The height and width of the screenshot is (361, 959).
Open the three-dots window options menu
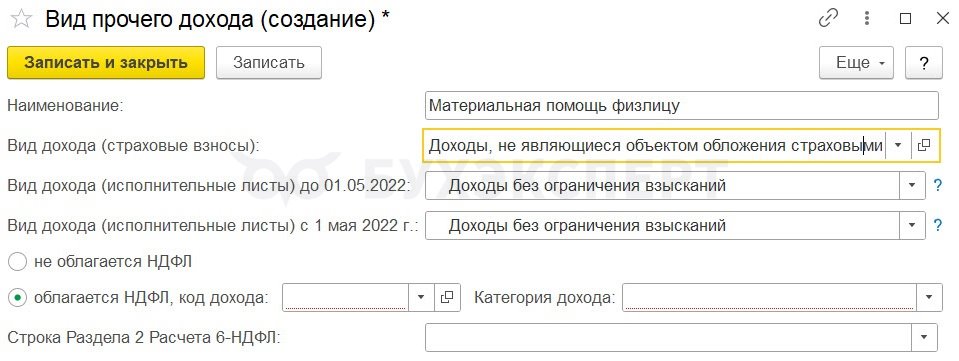point(867,19)
